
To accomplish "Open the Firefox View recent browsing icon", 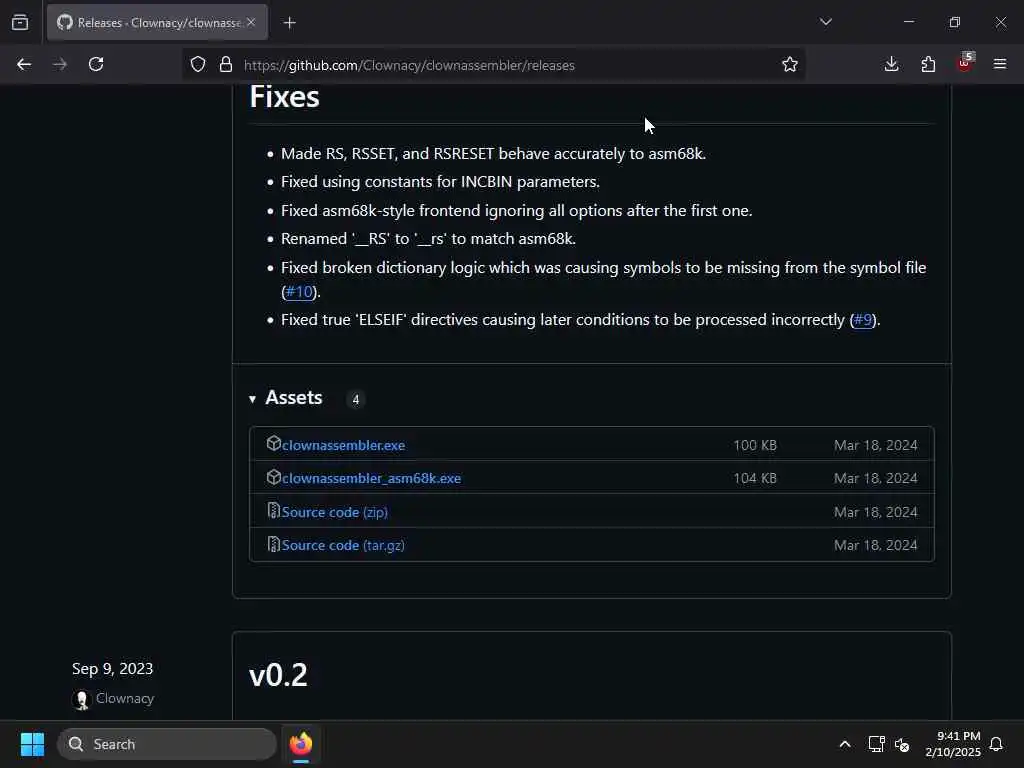I will point(20,23).
